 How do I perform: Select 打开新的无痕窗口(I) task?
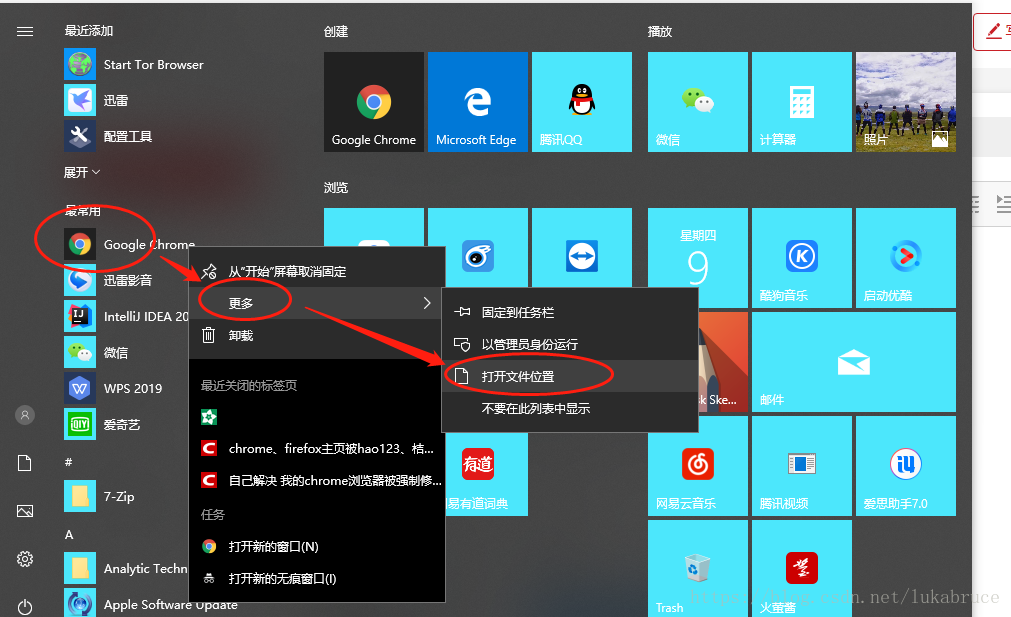[317, 578]
